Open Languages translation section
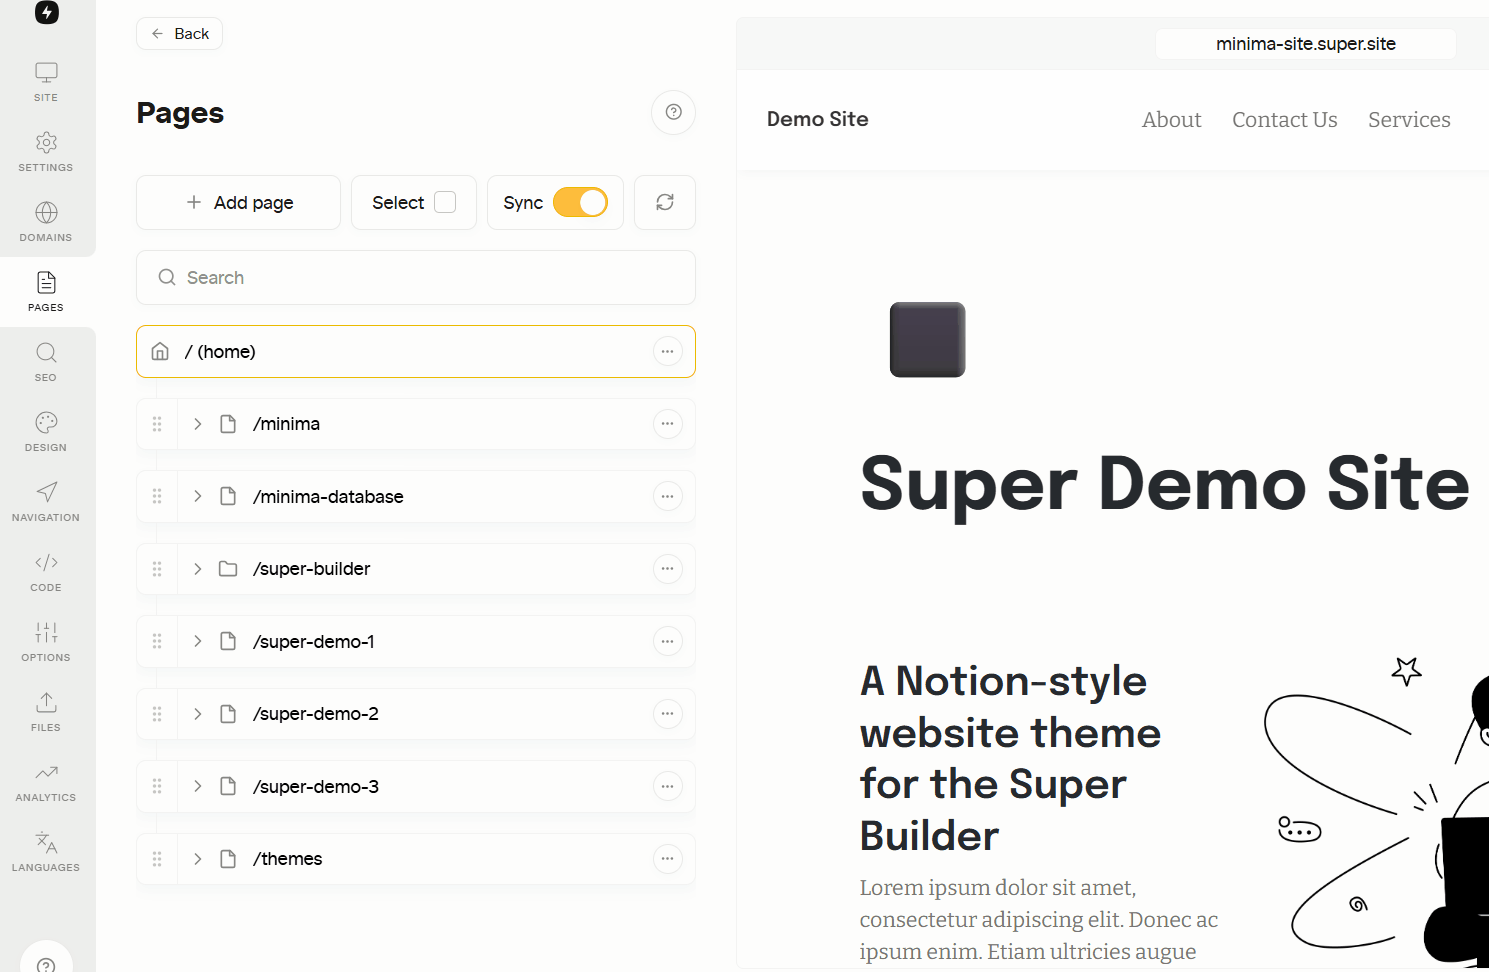 [x=46, y=852]
